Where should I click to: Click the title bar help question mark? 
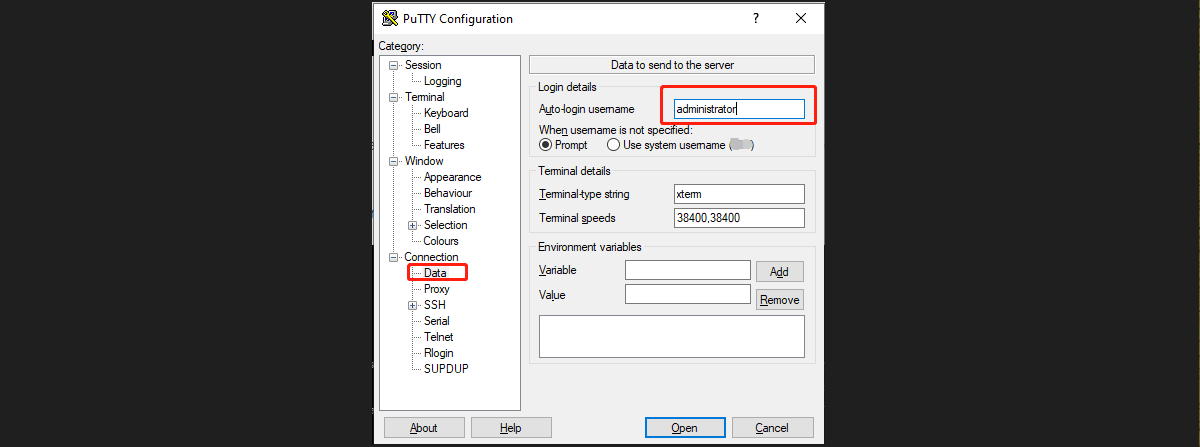click(756, 18)
